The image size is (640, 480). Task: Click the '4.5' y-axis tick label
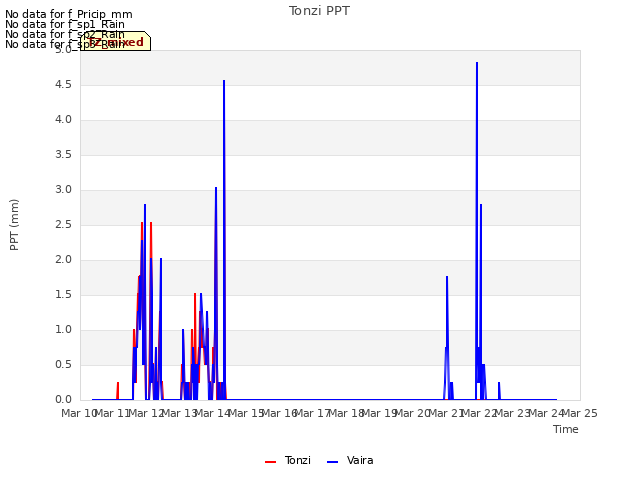pos(63,84)
